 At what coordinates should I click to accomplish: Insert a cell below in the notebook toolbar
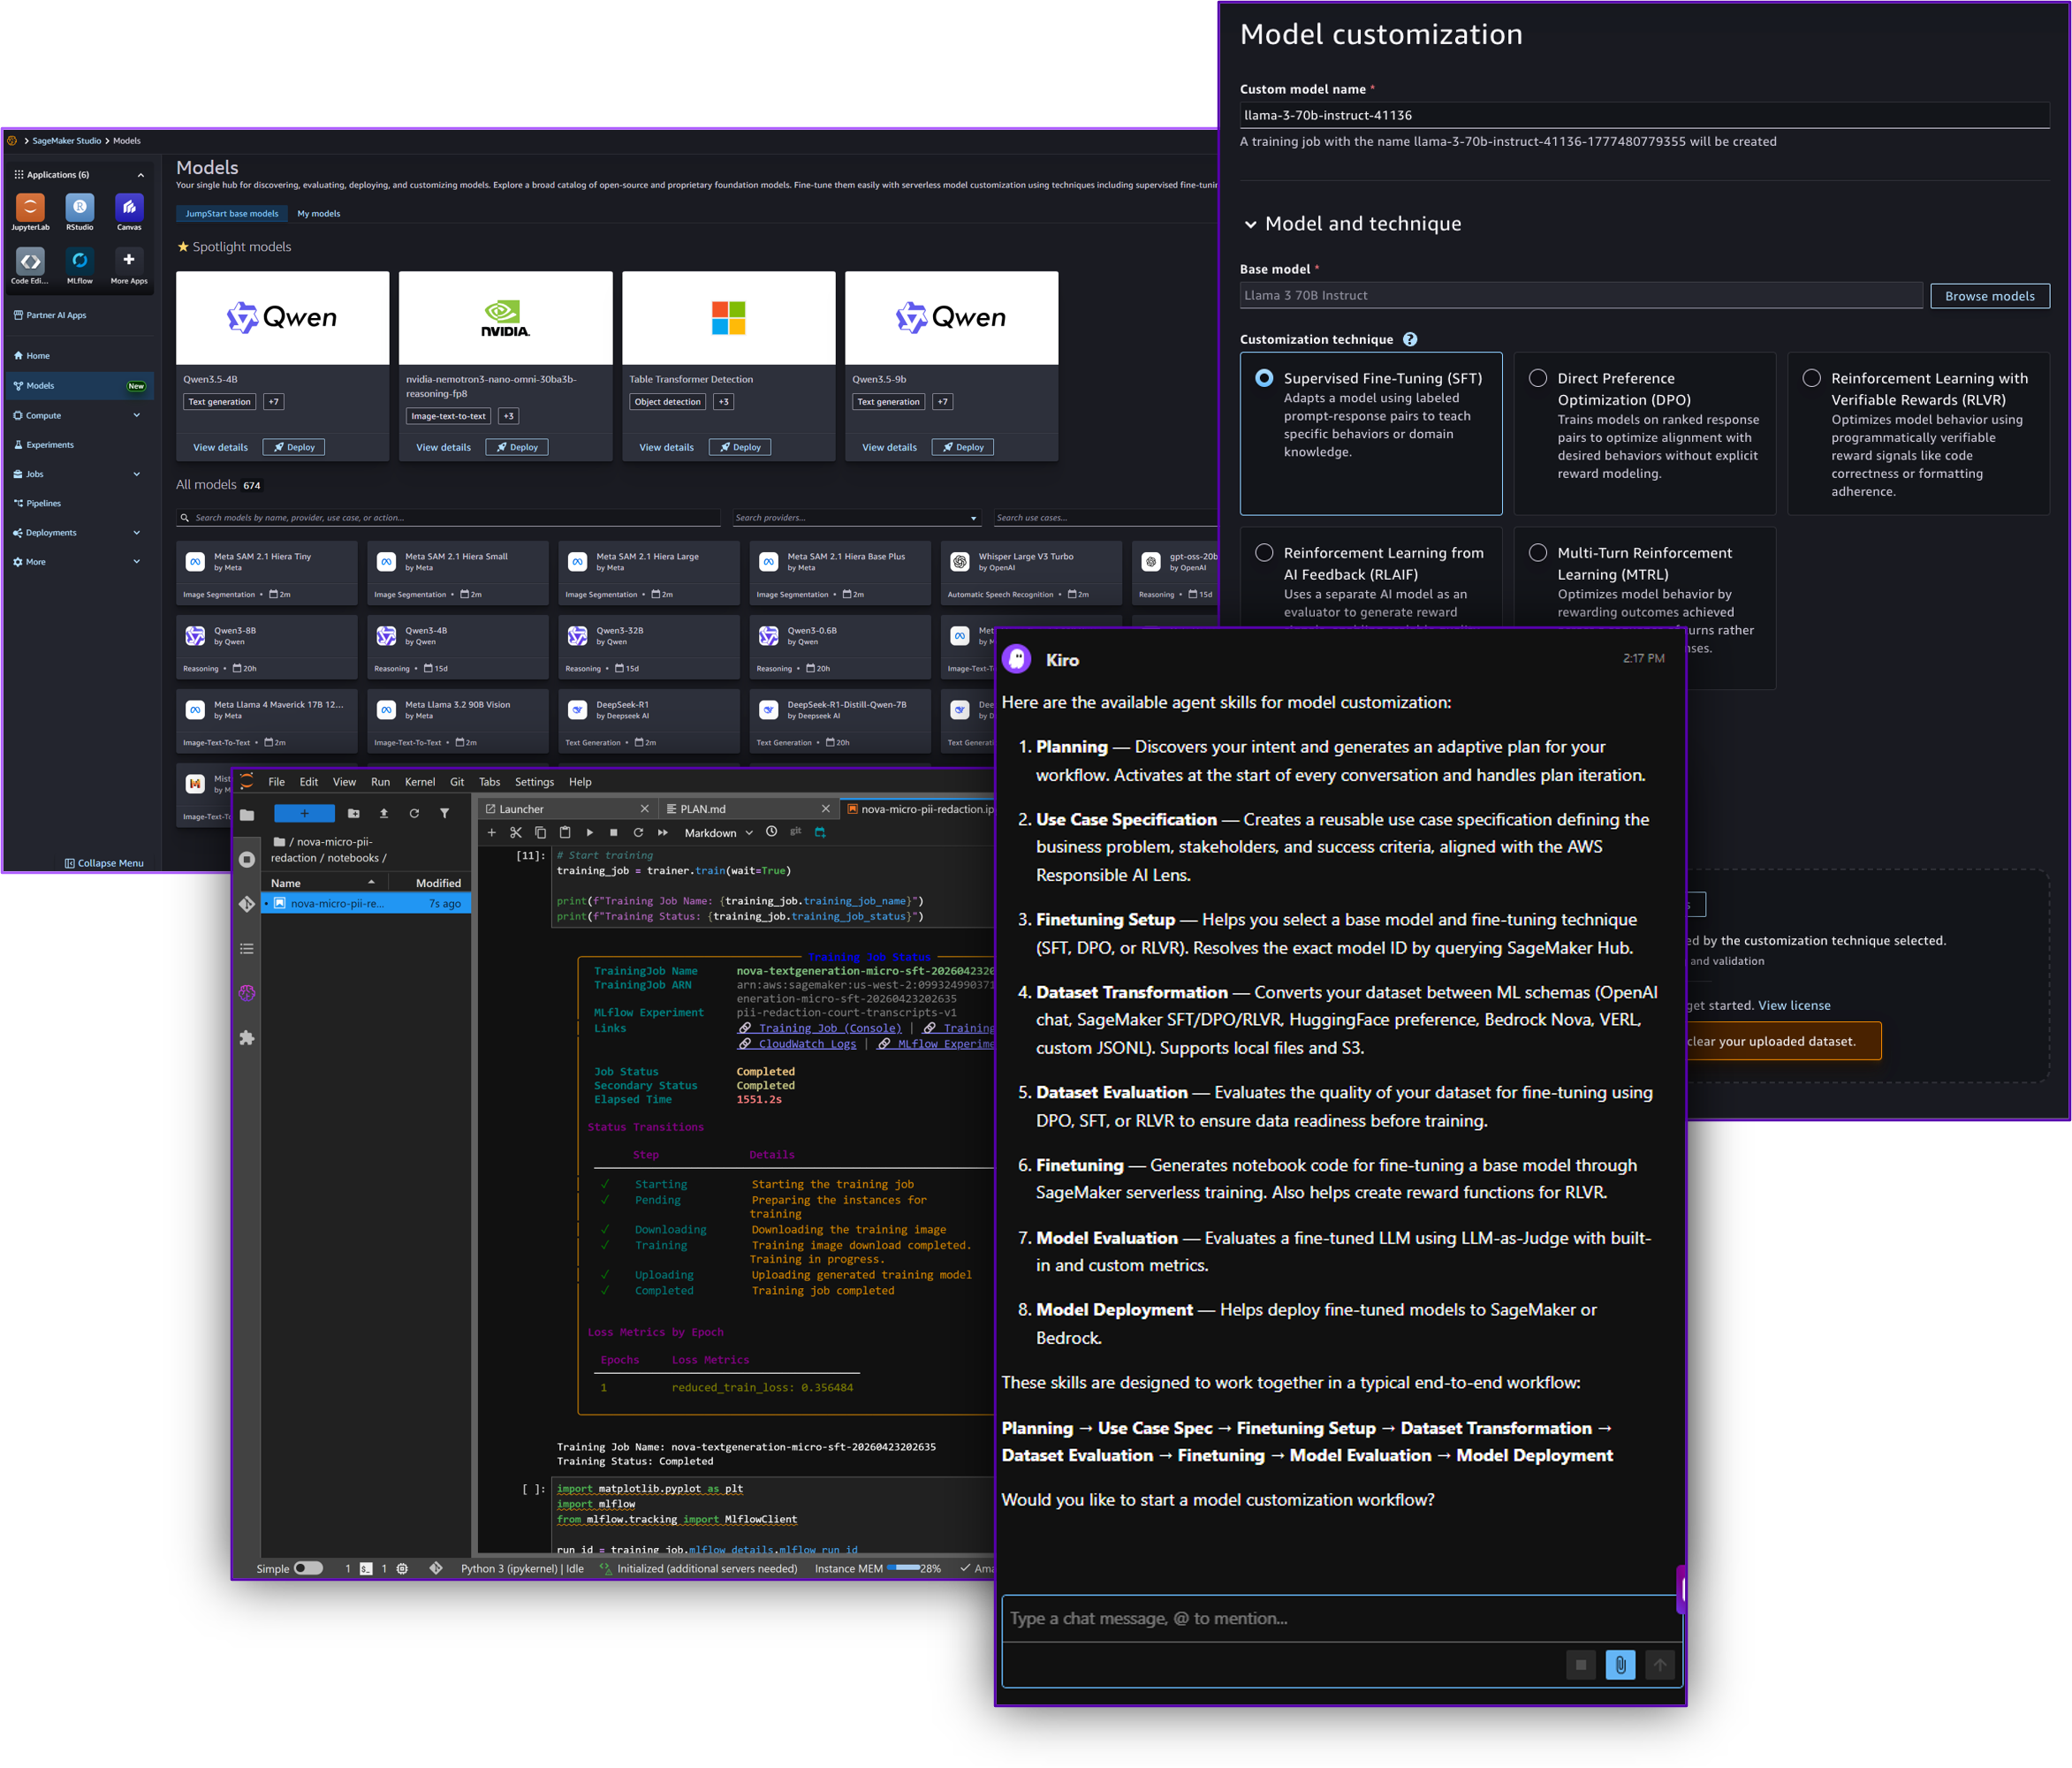tap(491, 832)
